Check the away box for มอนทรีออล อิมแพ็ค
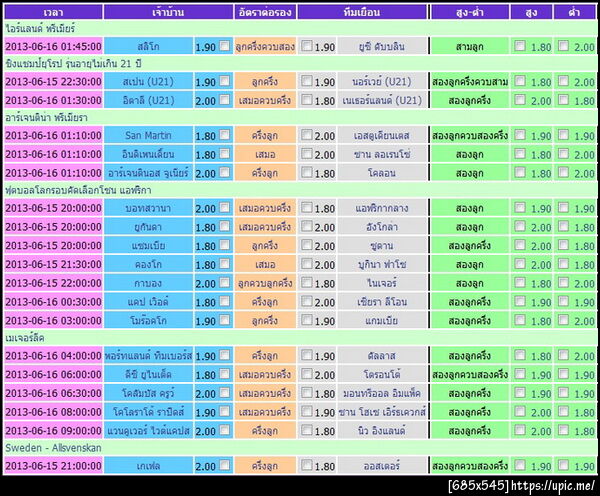This screenshot has height=496, width=600. (x=306, y=393)
